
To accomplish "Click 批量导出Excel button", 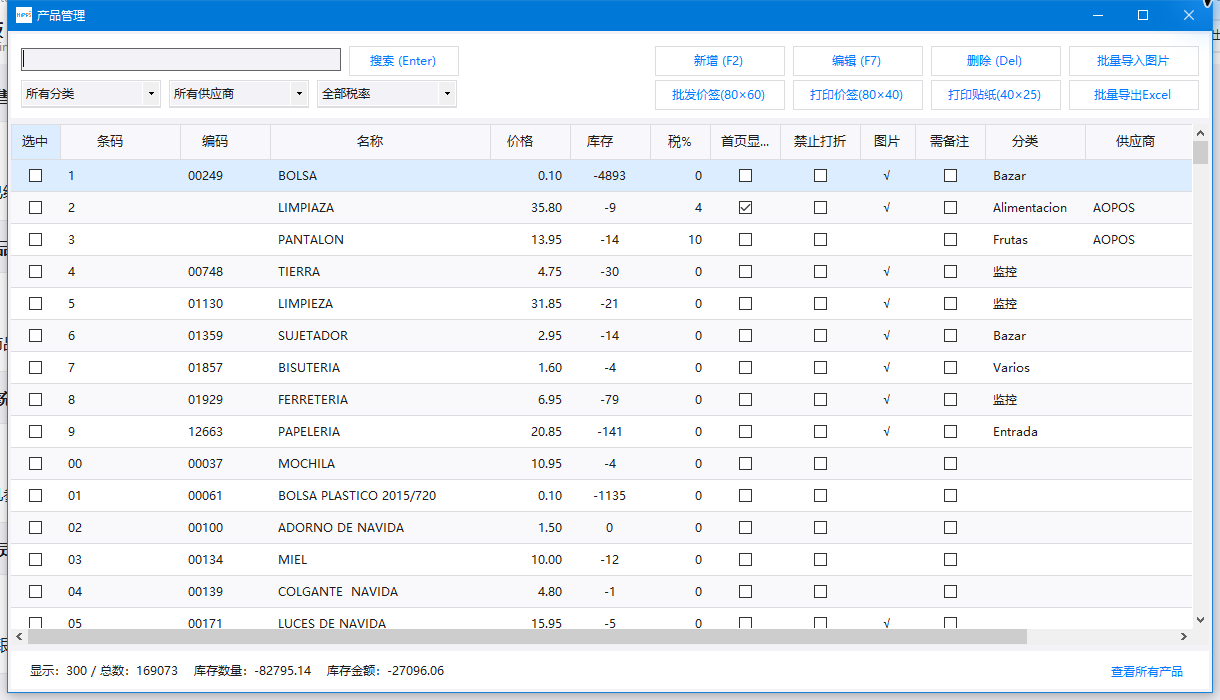I will click(1133, 95).
